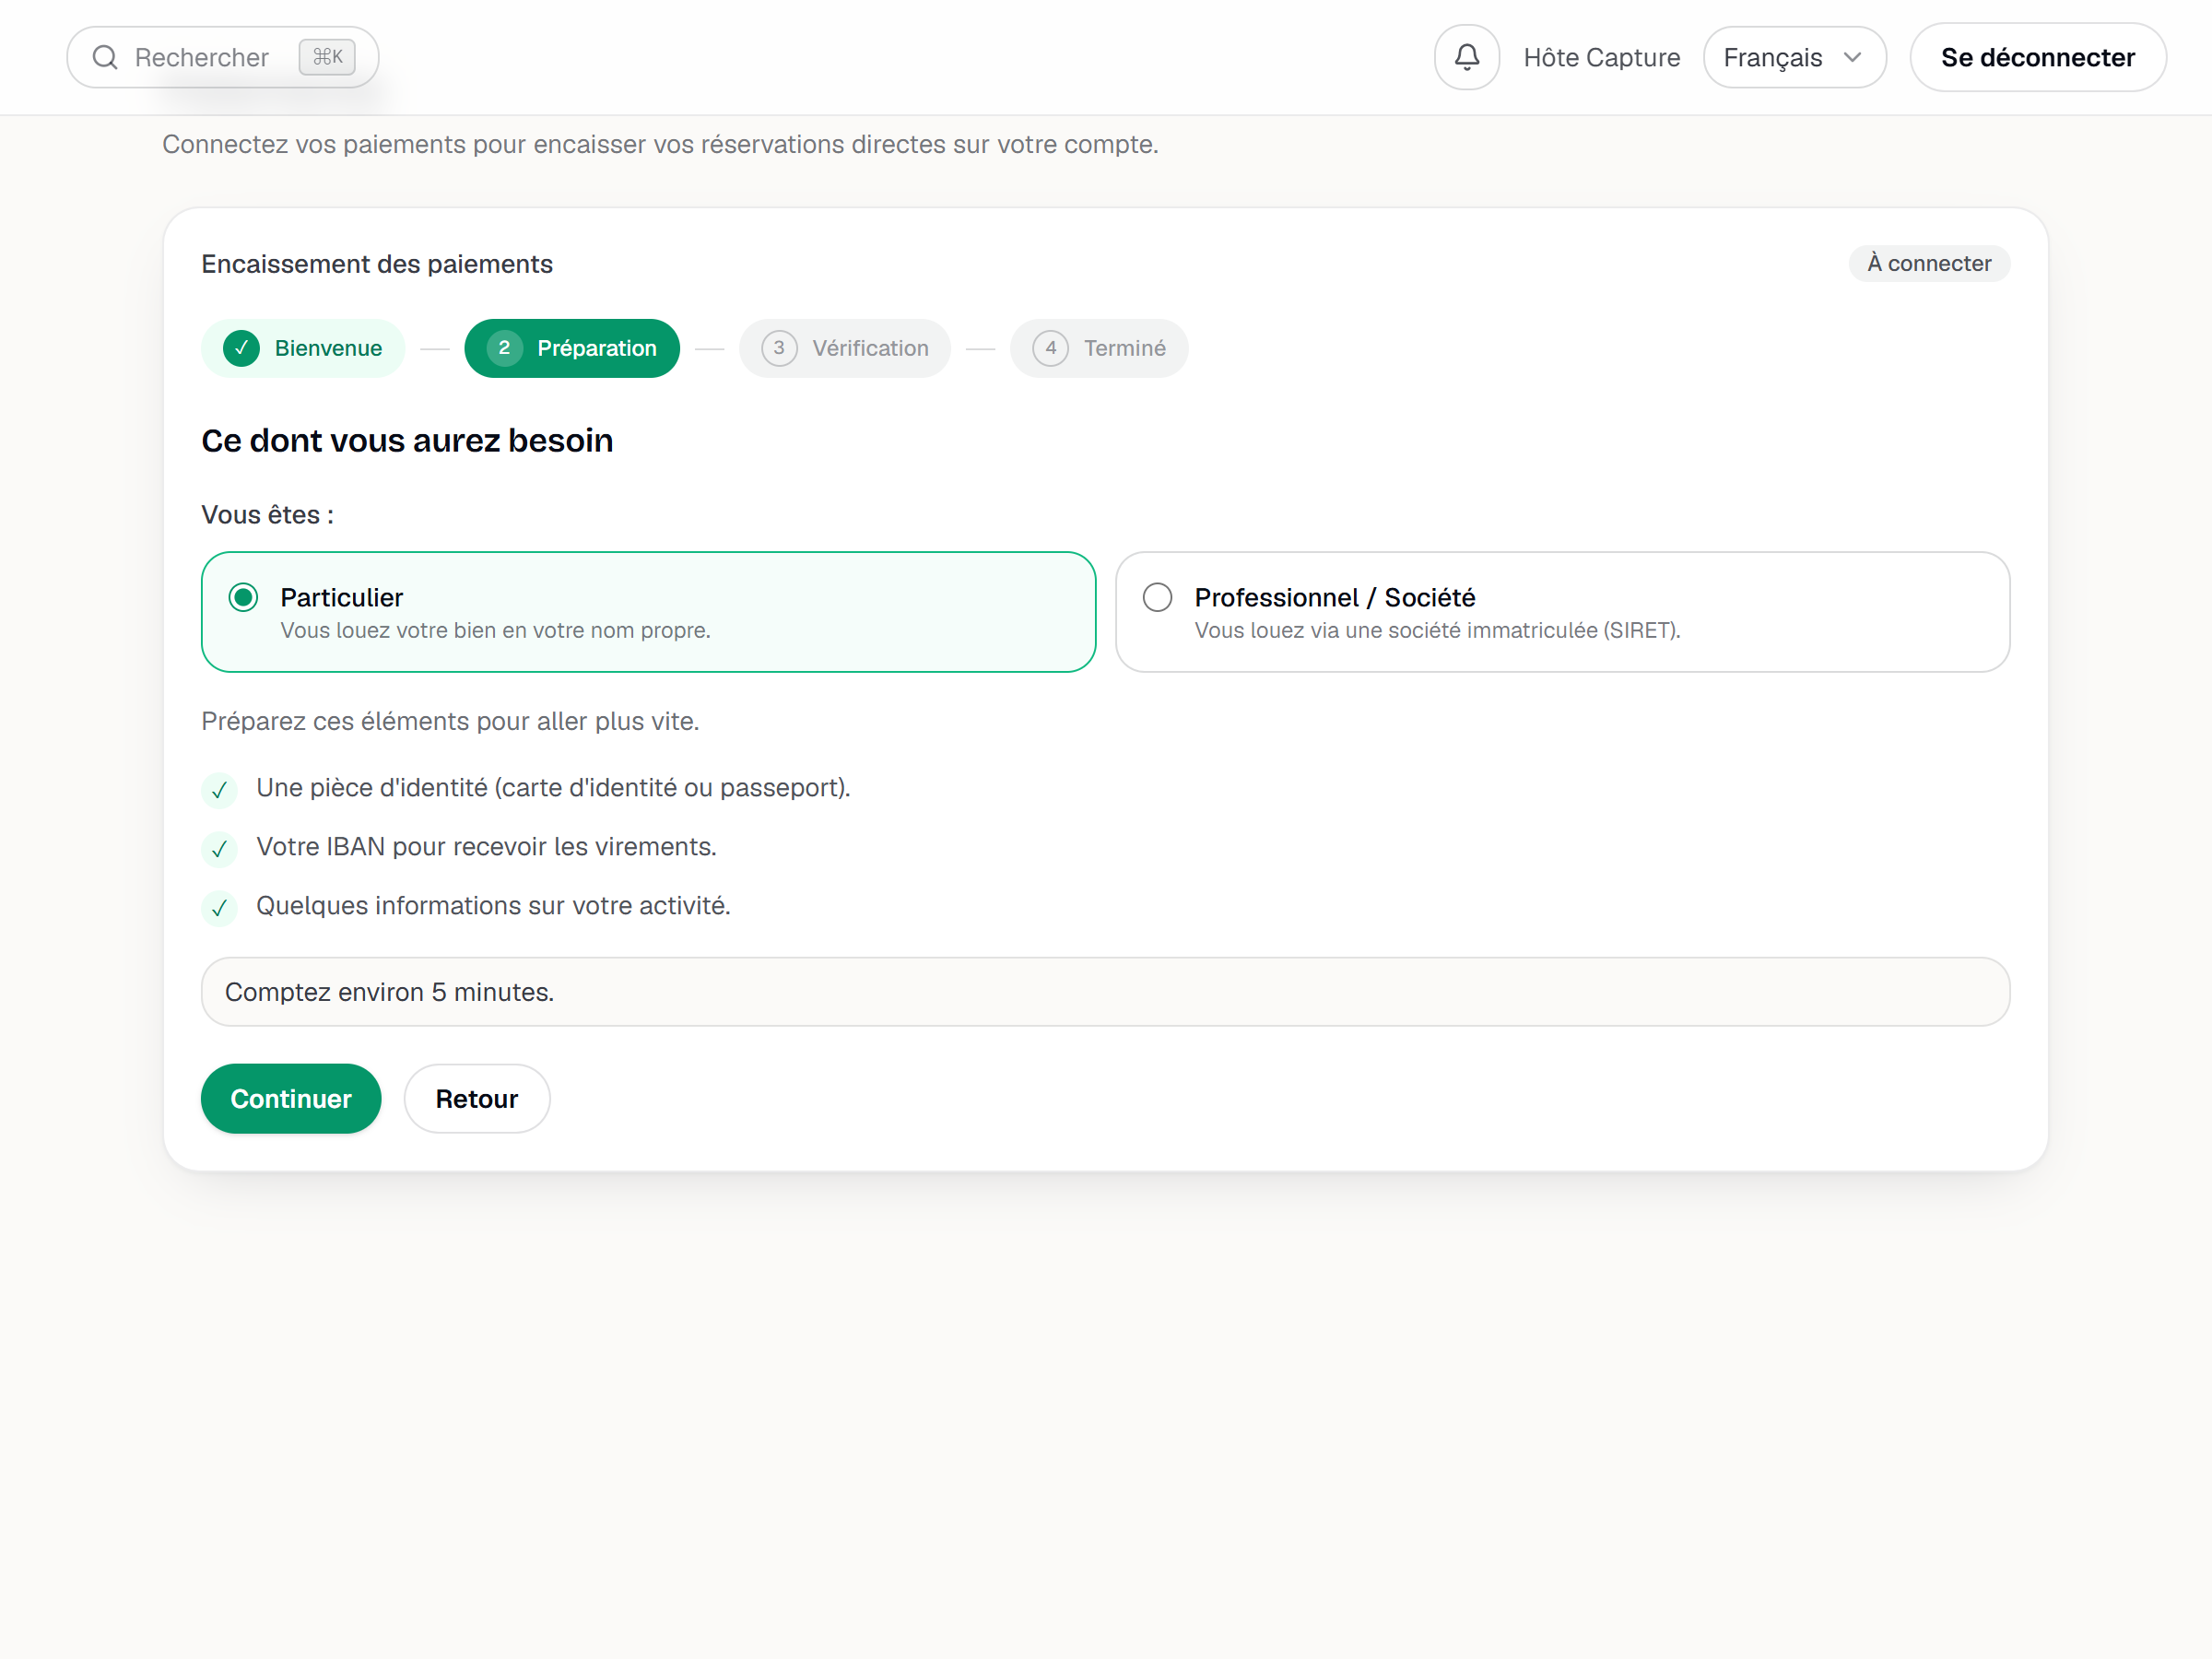Image resolution: width=2212 pixels, height=1659 pixels.
Task: Click the step 4 number circle
Action: 1051,348
